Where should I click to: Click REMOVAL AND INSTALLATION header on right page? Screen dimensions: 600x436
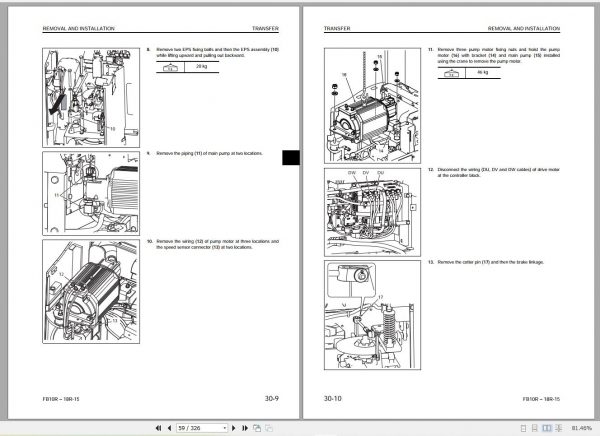[524, 28]
